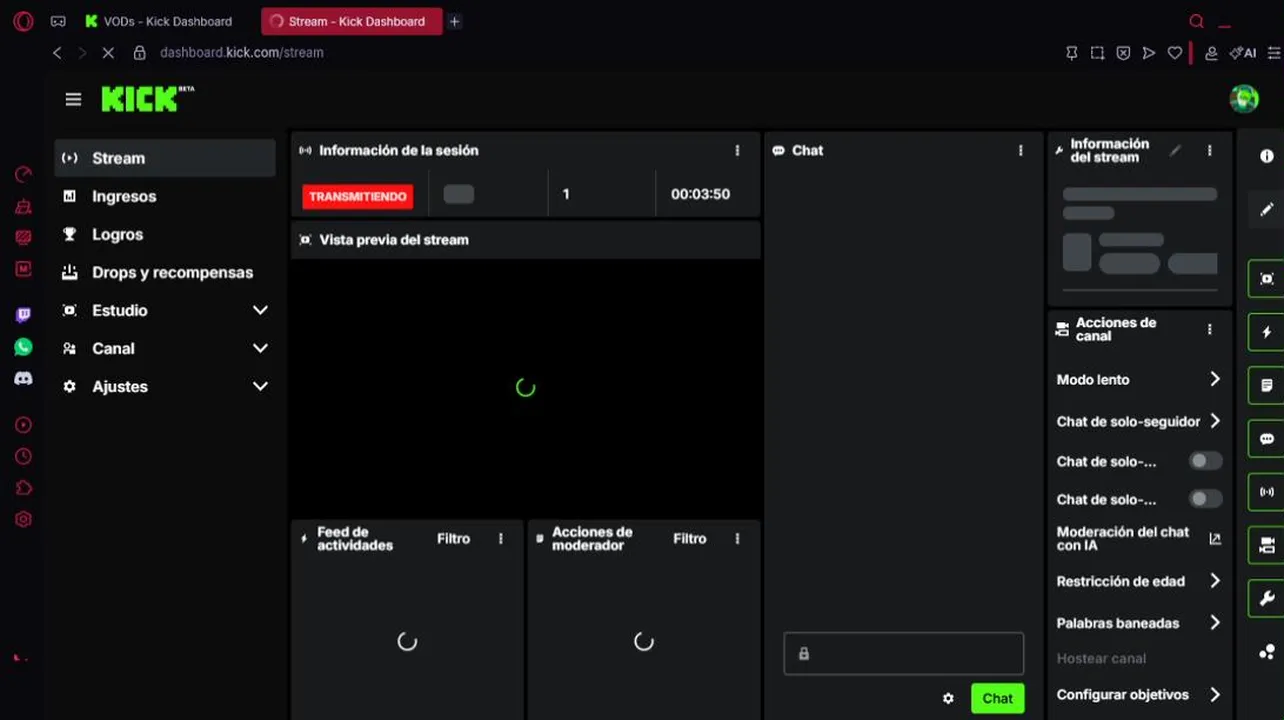
Task: Open Chat de solo-seguidor options arrow
Action: pyautogui.click(x=1214, y=421)
